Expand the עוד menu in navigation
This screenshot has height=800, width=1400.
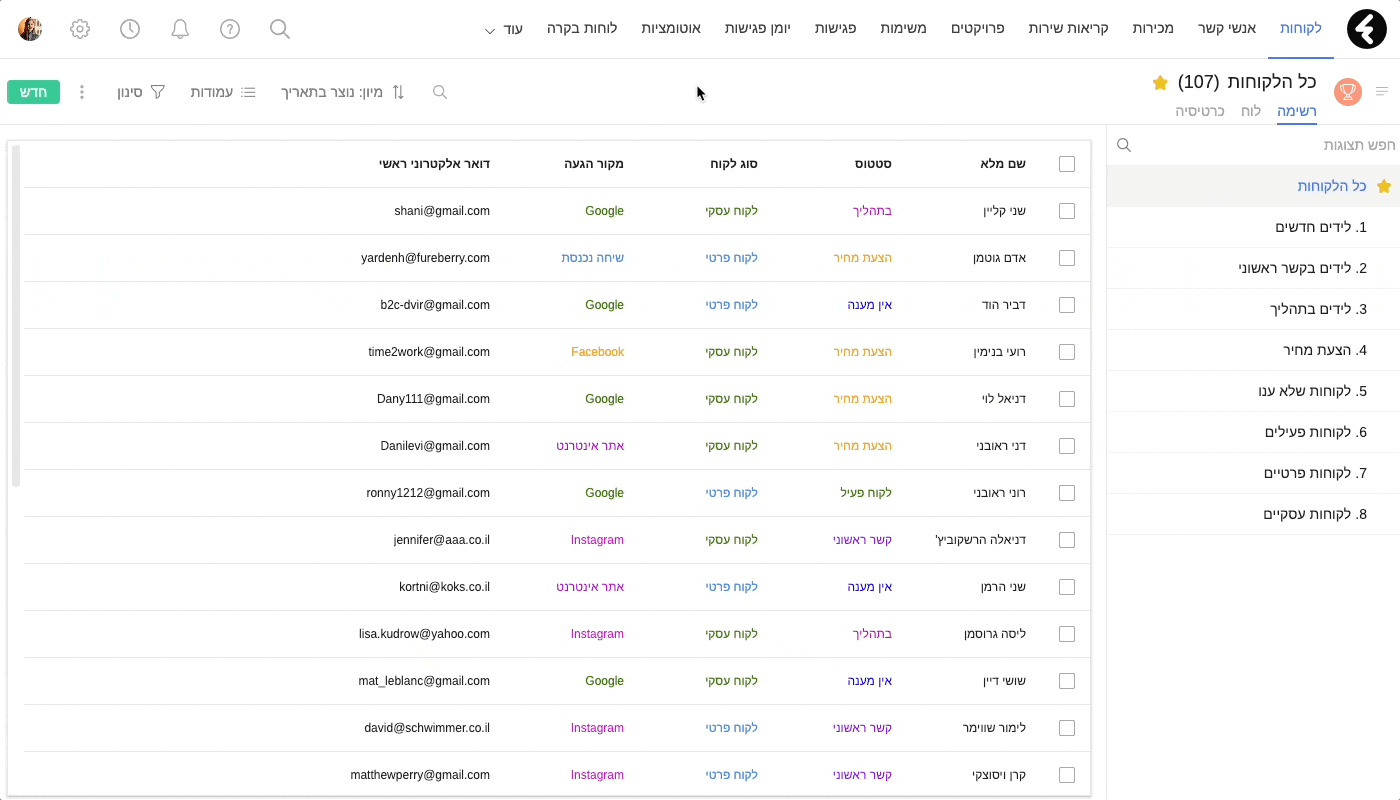504,29
